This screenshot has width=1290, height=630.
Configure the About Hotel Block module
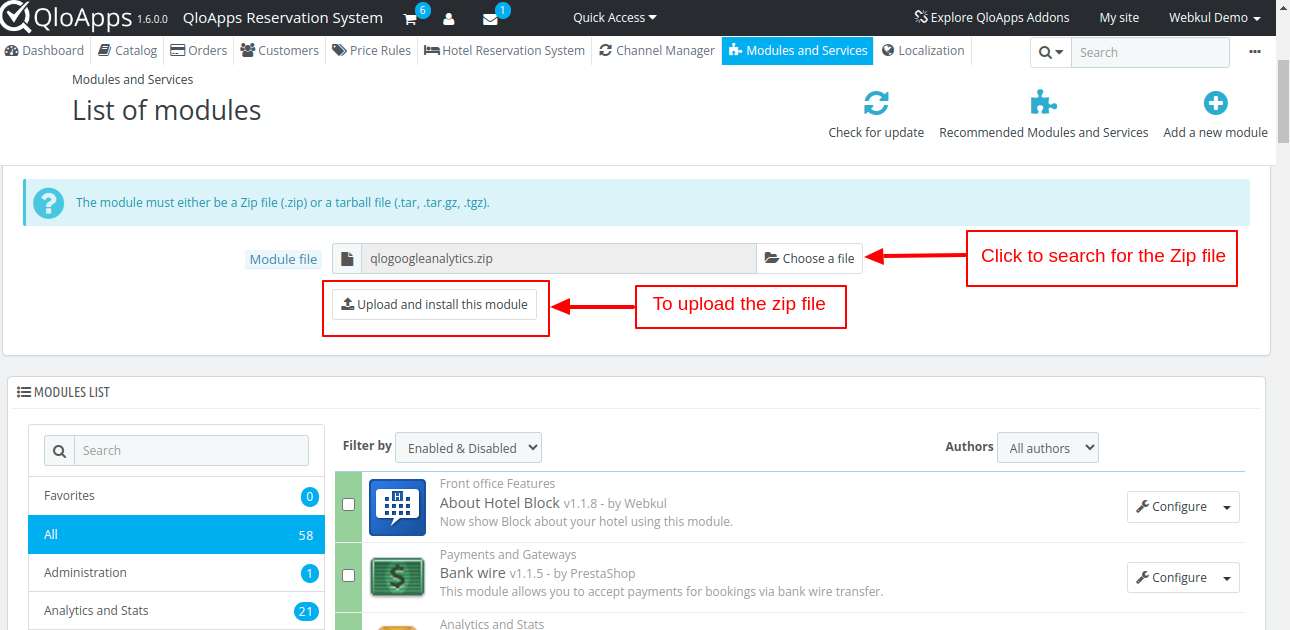tap(1171, 507)
